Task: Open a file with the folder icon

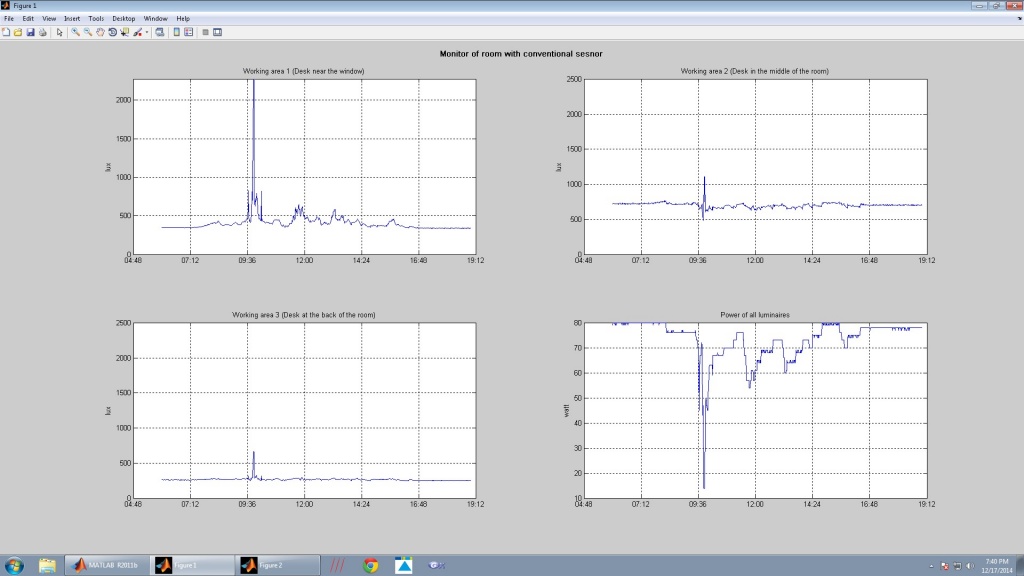Action: pyautogui.click(x=18, y=32)
